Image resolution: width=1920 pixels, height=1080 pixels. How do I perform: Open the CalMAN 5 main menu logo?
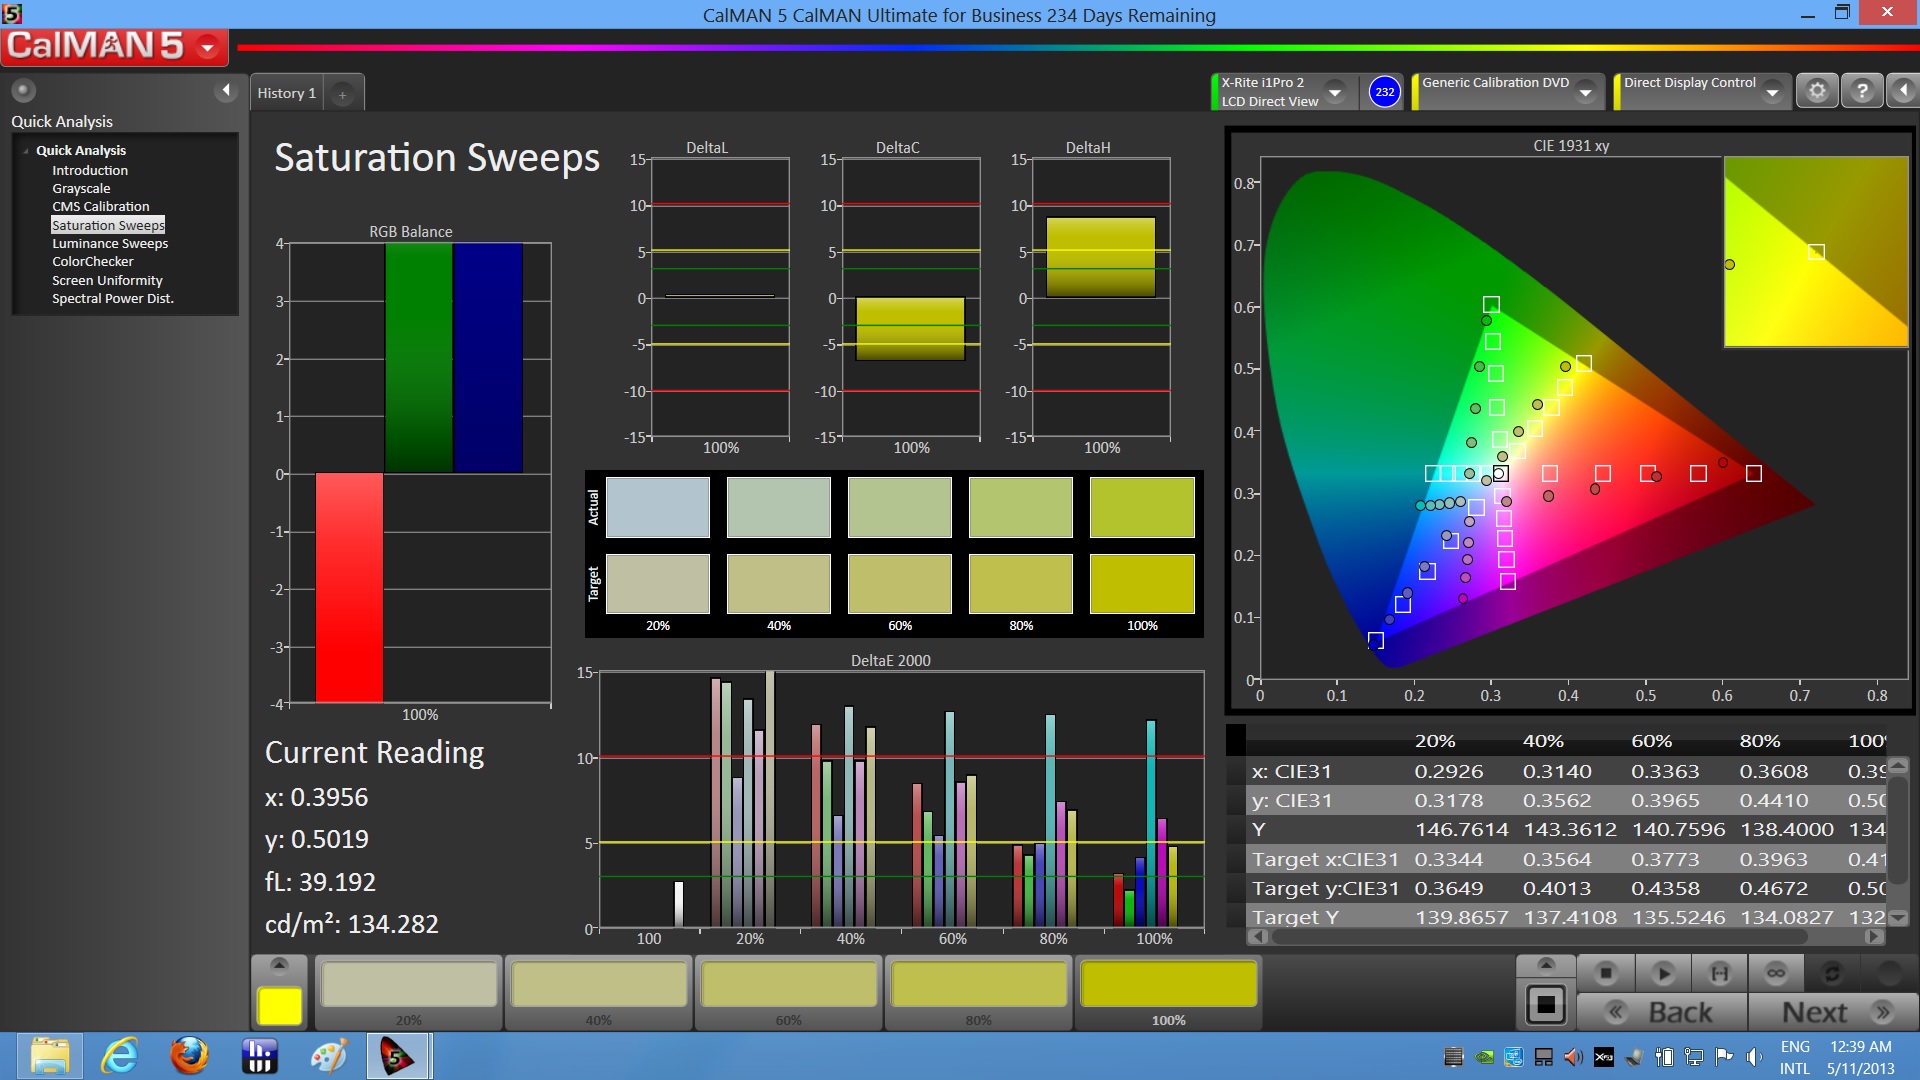point(113,46)
